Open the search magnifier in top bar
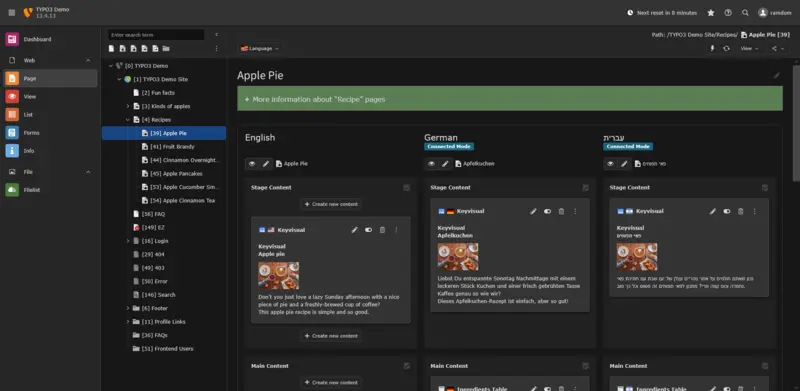 (x=745, y=13)
